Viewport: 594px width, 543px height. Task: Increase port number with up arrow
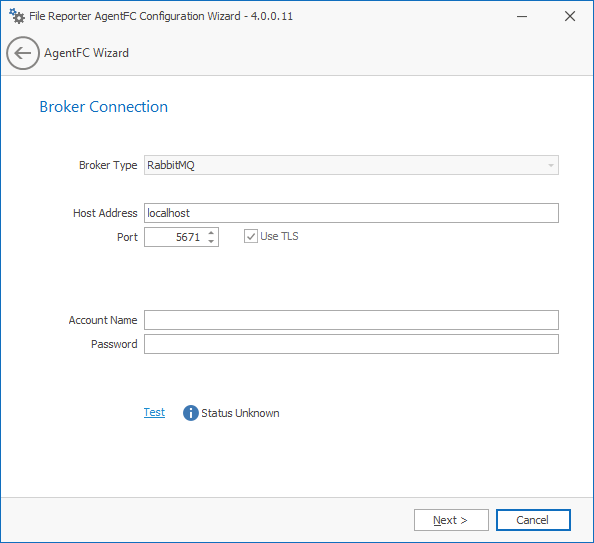211,233
